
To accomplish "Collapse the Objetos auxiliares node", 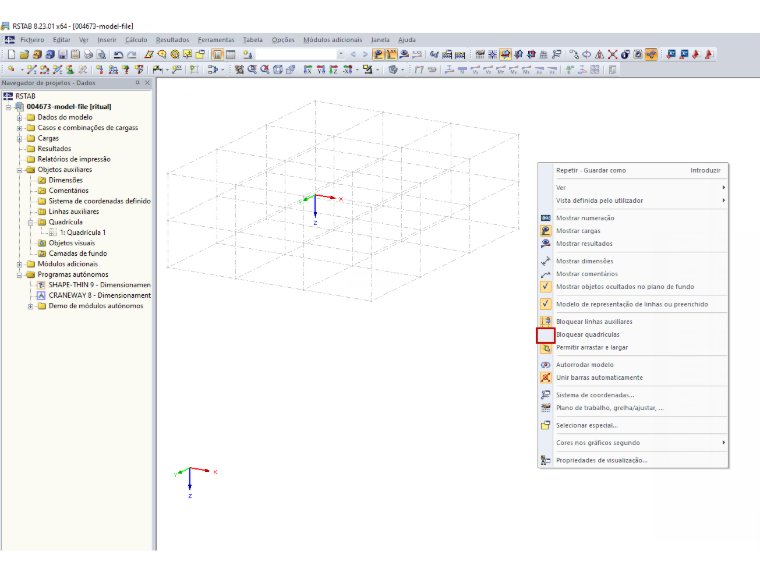I will (x=19, y=170).
